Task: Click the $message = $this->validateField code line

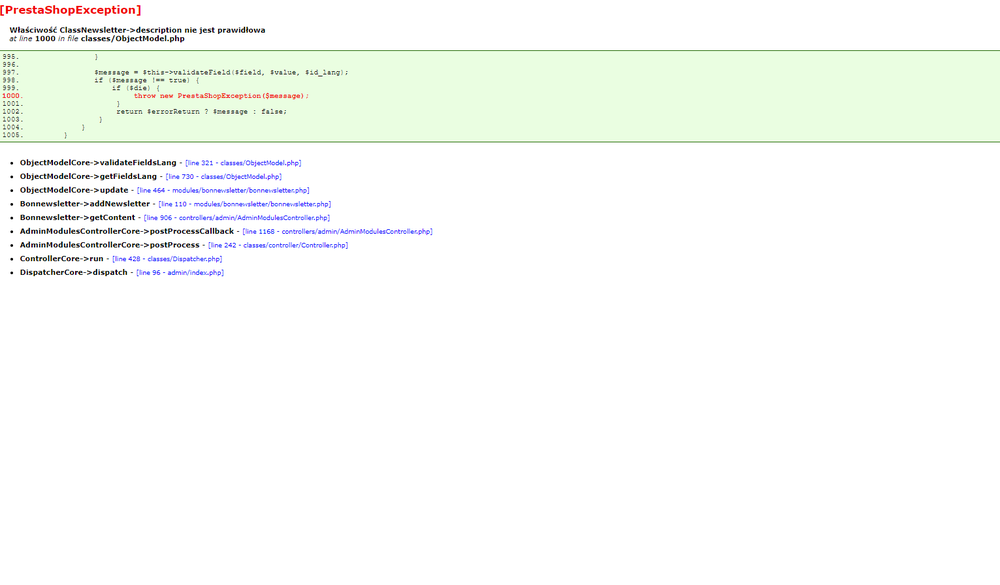Action: coord(221,73)
